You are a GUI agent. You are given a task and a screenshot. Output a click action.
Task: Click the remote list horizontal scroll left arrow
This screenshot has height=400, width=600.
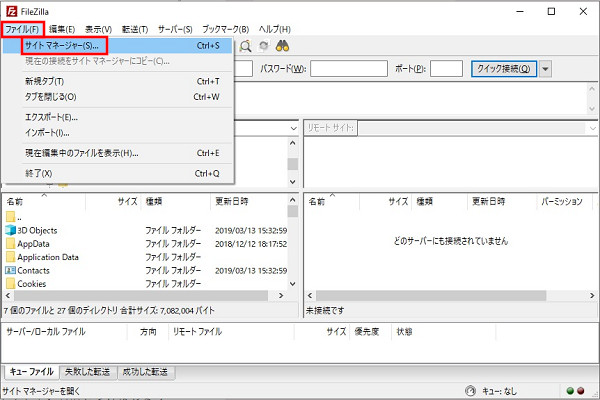tap(310, 296)
